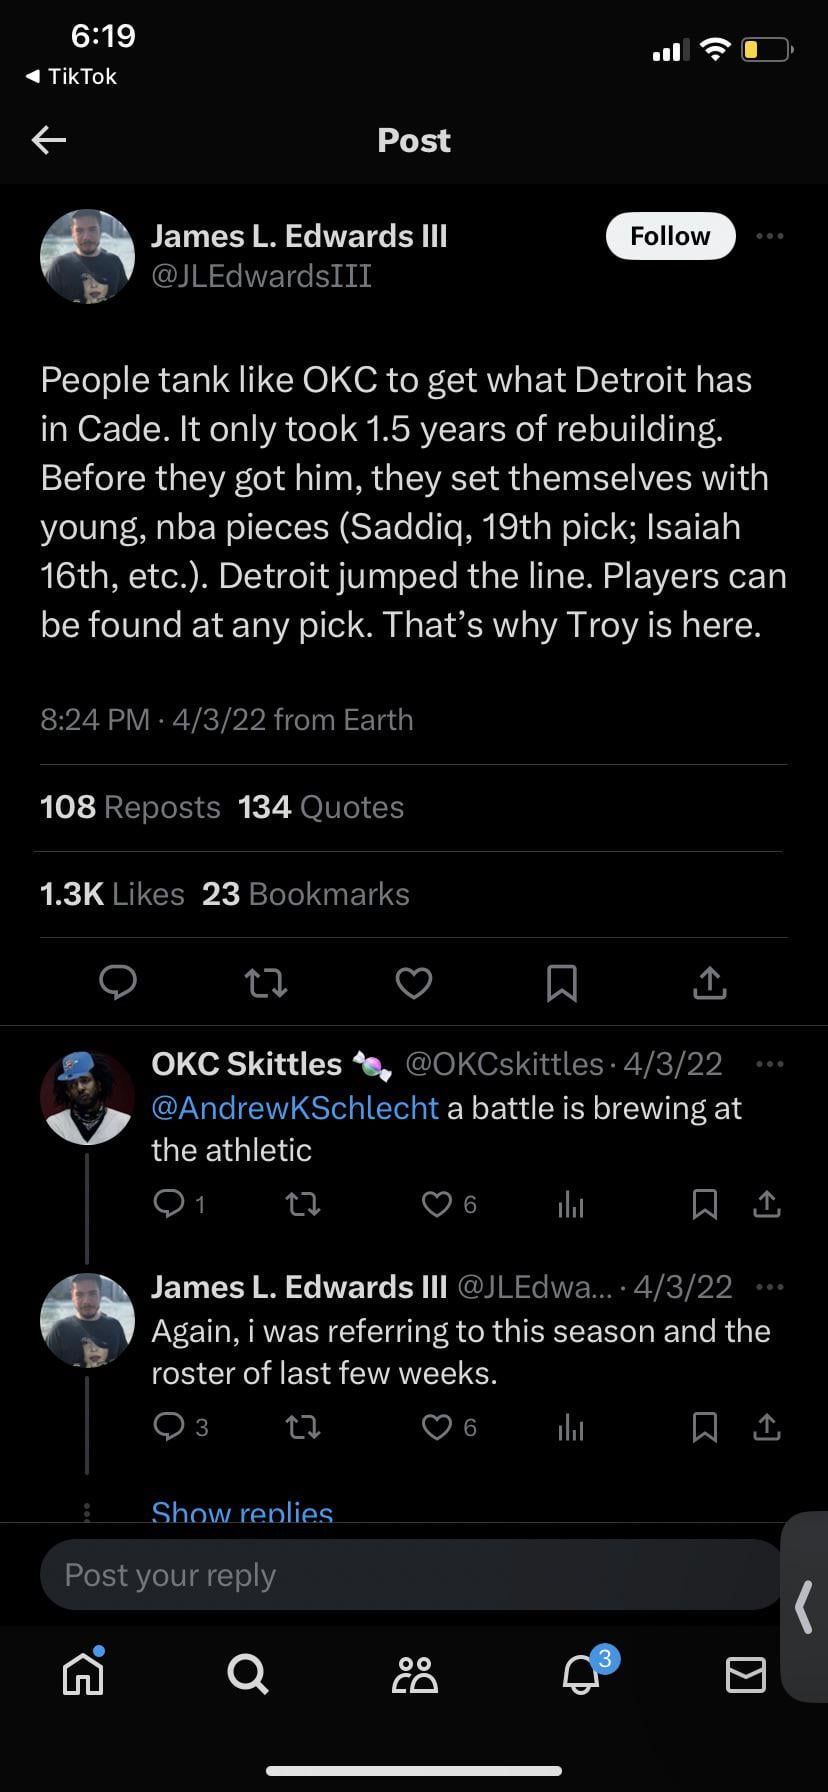Like the main post by James Edwards
Image resolution: width=828 pixels, height=1792 pixels.
(x=413, y=983)
